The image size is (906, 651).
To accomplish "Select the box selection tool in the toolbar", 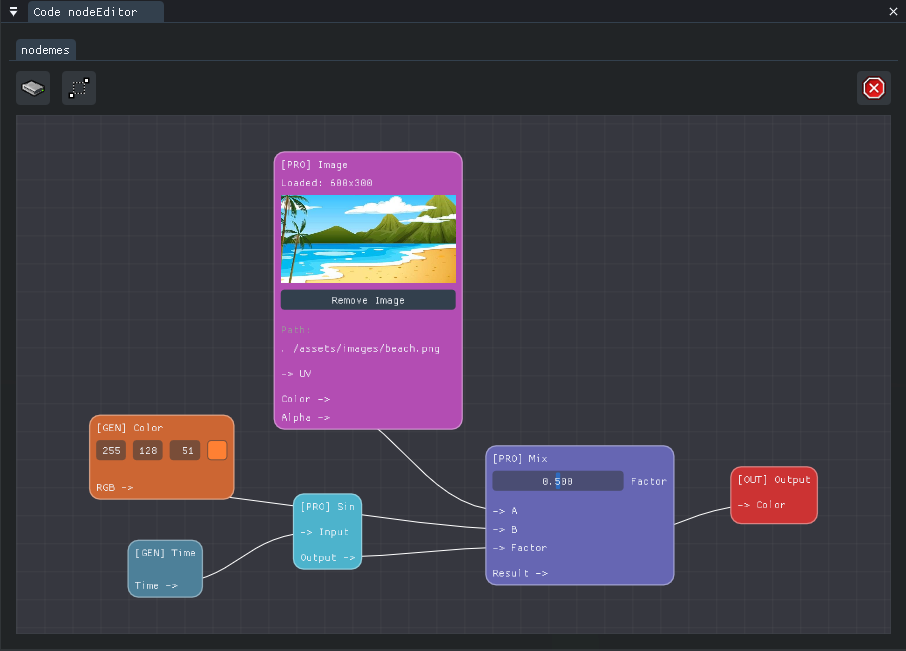I will [x=79, y=88].
